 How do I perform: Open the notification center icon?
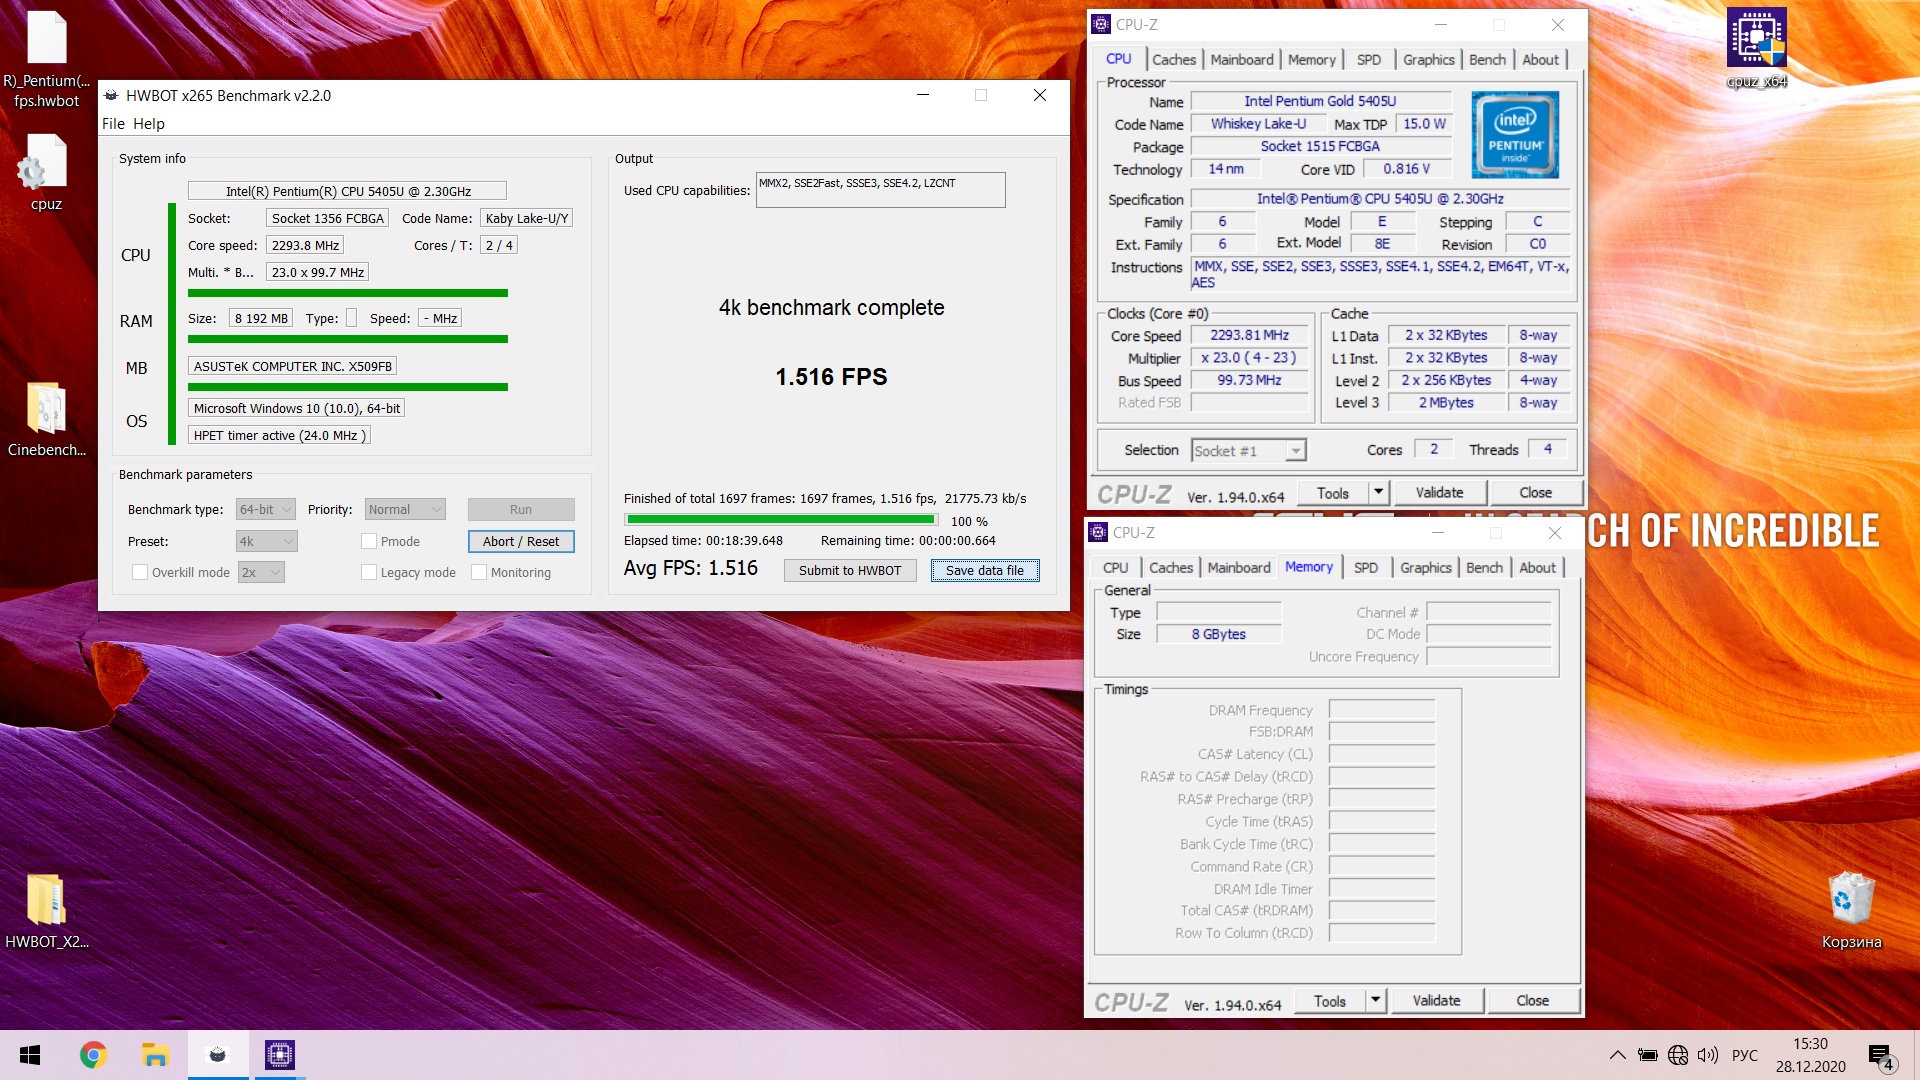[x=1881, y=1056]
